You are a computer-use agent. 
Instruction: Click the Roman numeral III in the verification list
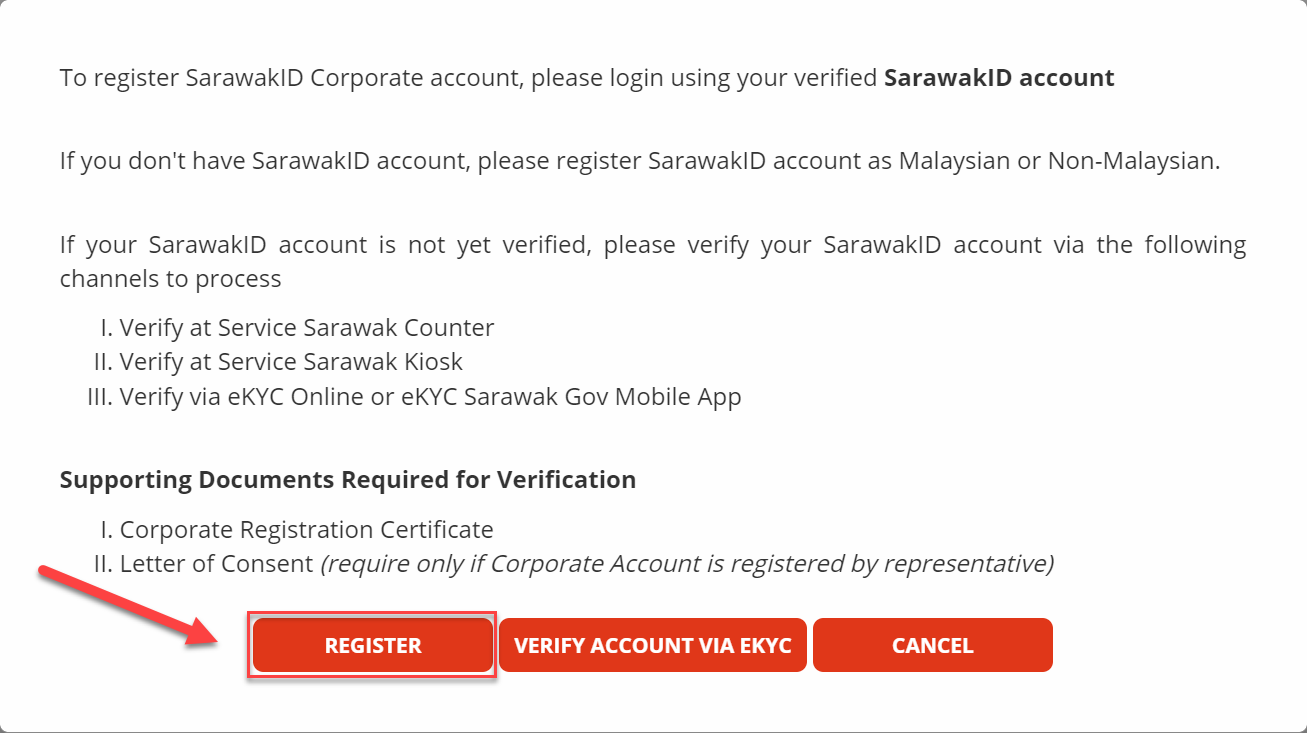click(99, 396)
